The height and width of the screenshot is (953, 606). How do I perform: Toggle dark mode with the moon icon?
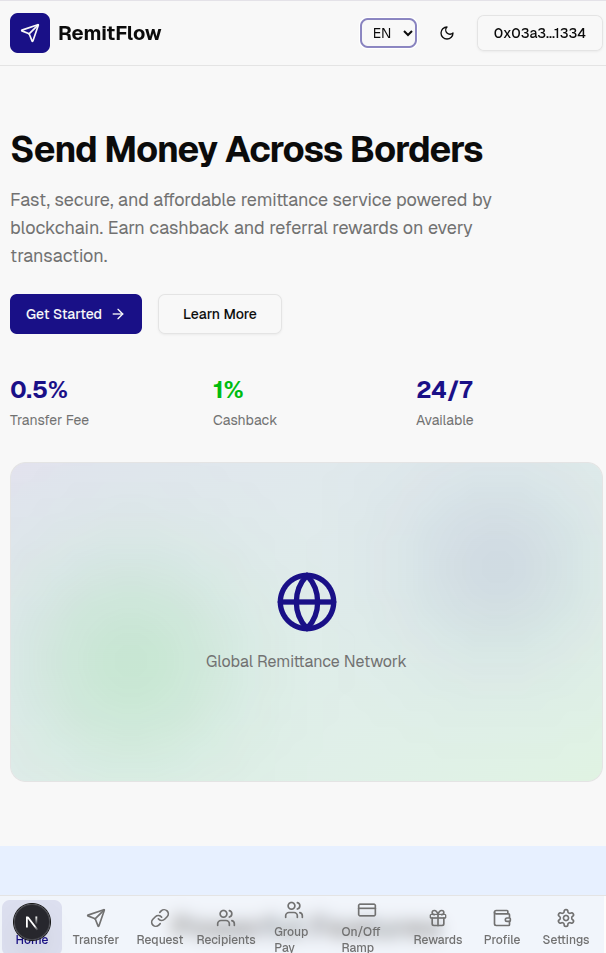447,32
